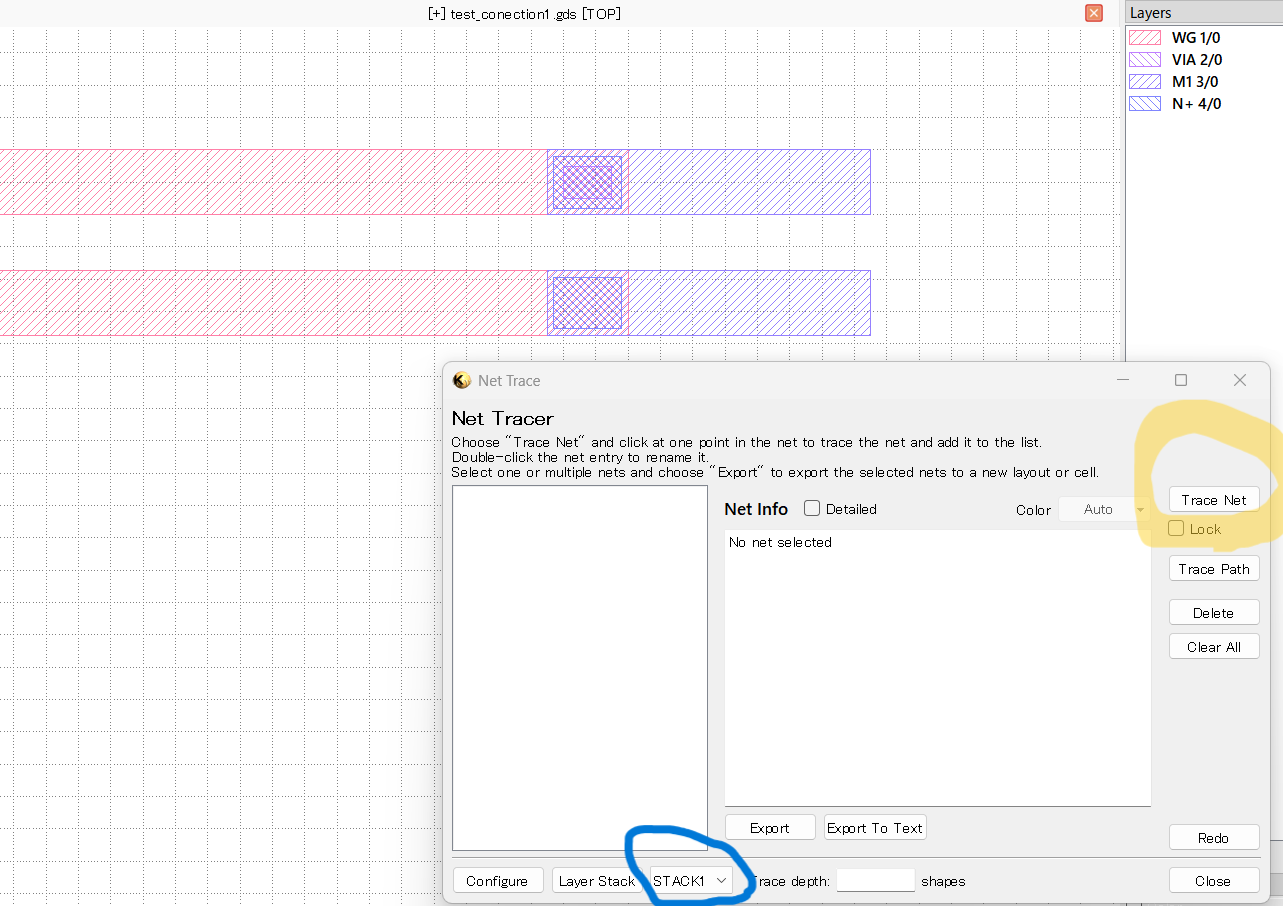Select the test_conection1.gds [TOP] title tab

(524, 14)
